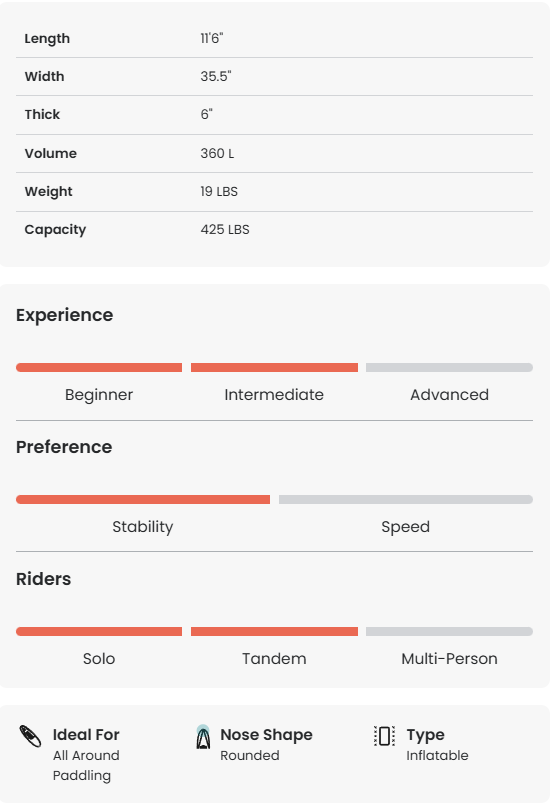Screen dimensions: 552x804
Task: Click the 35.5" Width value
Action: click(216, 76)
